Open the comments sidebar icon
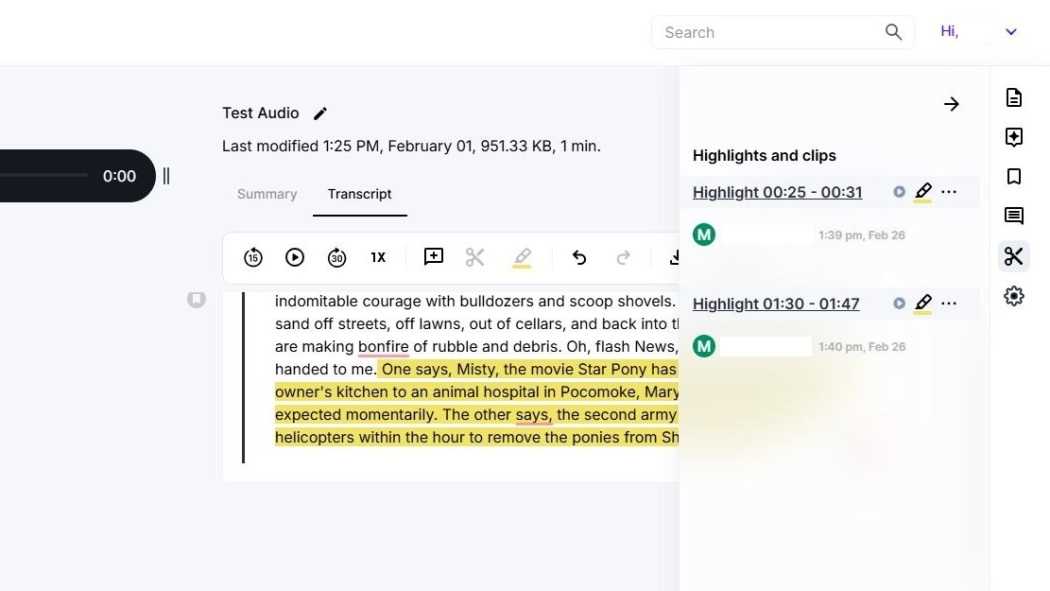The height and width of the screenshot is (591, 1050). tap(1014, 216)
